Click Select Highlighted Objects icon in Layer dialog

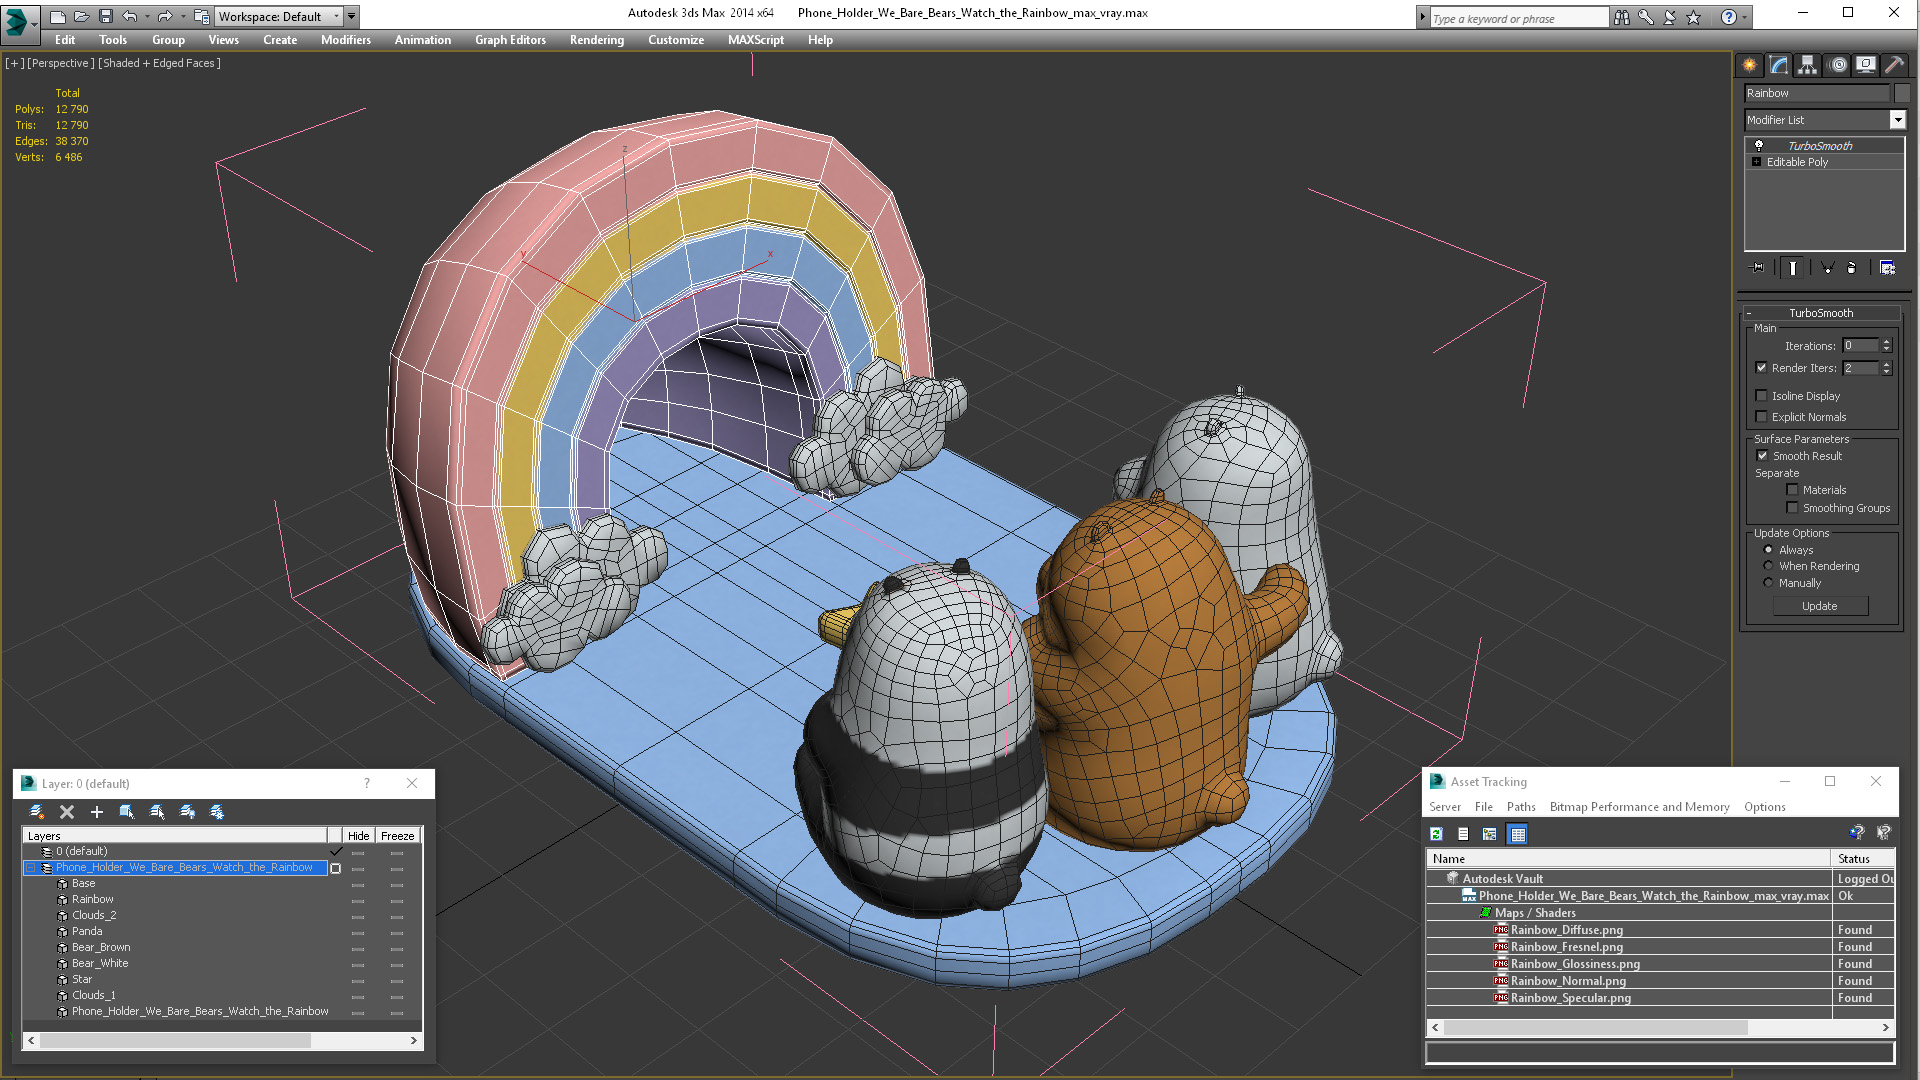click(x=127, y=812)
